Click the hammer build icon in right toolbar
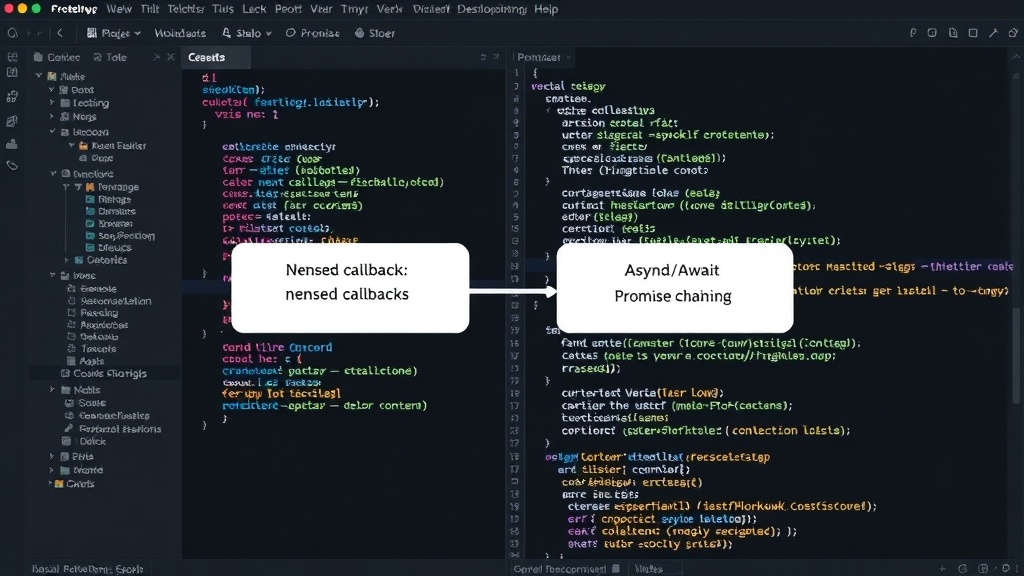 click(993, 33)
